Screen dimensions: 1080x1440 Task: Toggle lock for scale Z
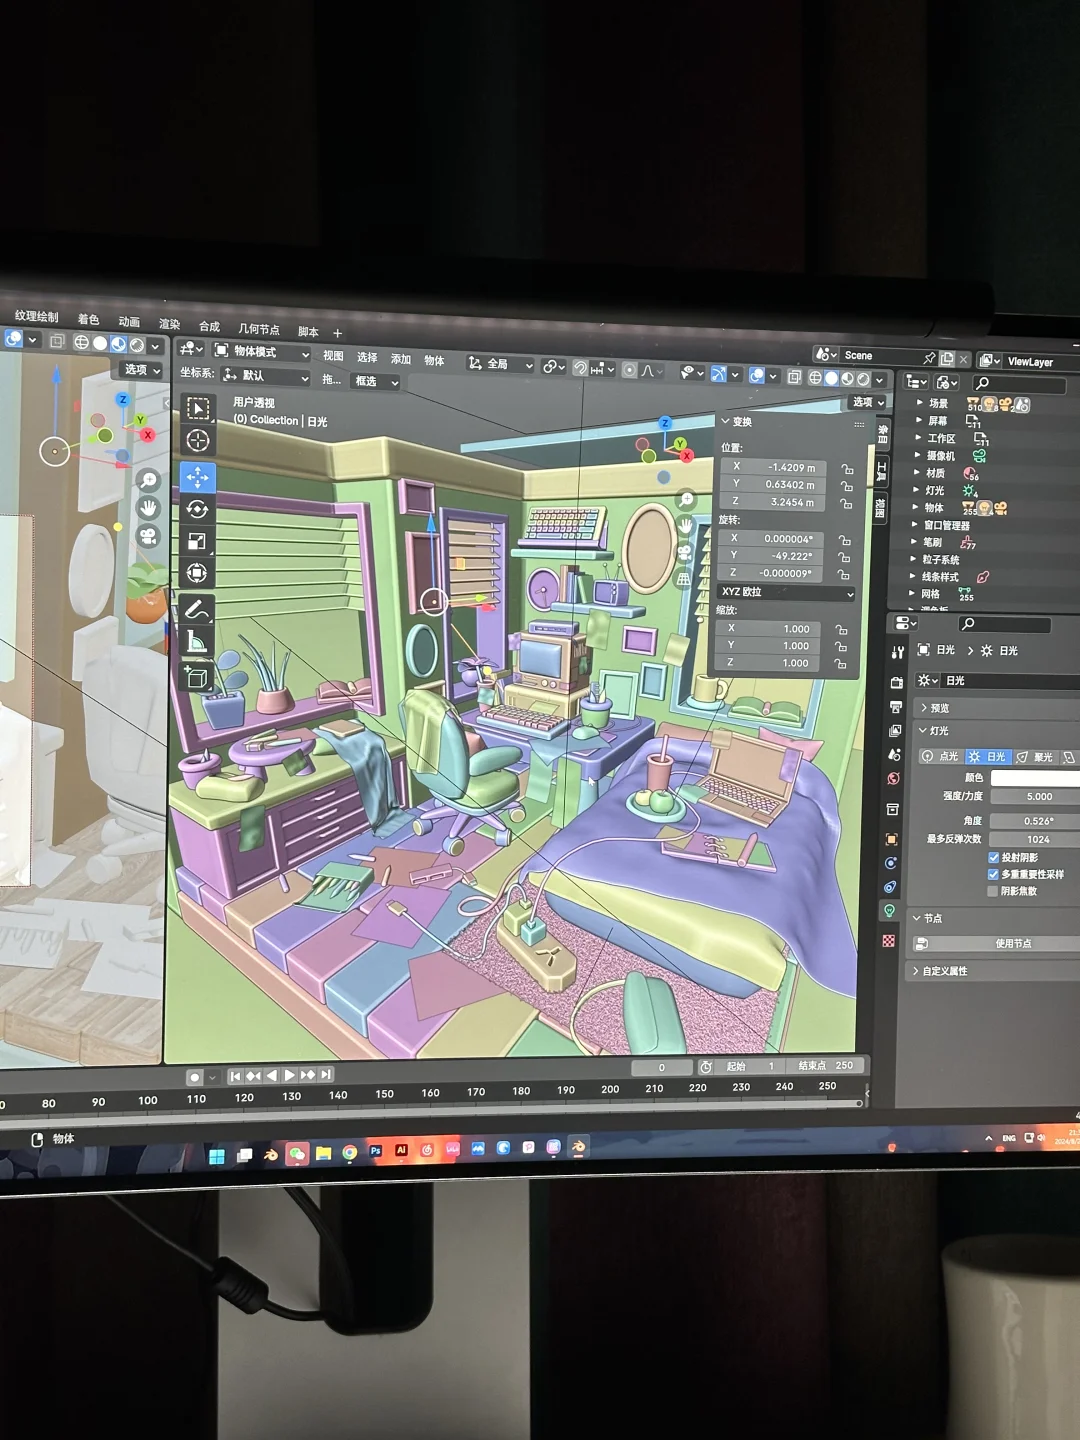point(841,664)
